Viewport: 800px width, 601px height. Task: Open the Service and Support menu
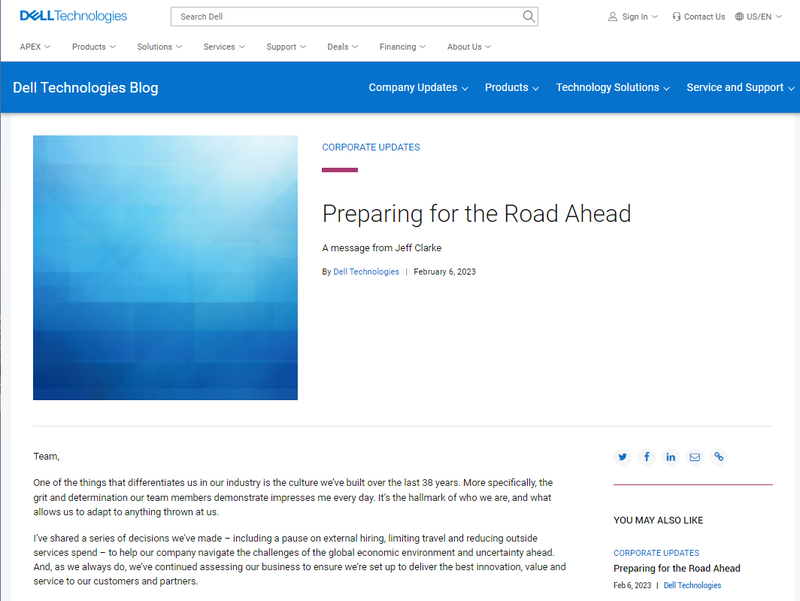(740, 88)
